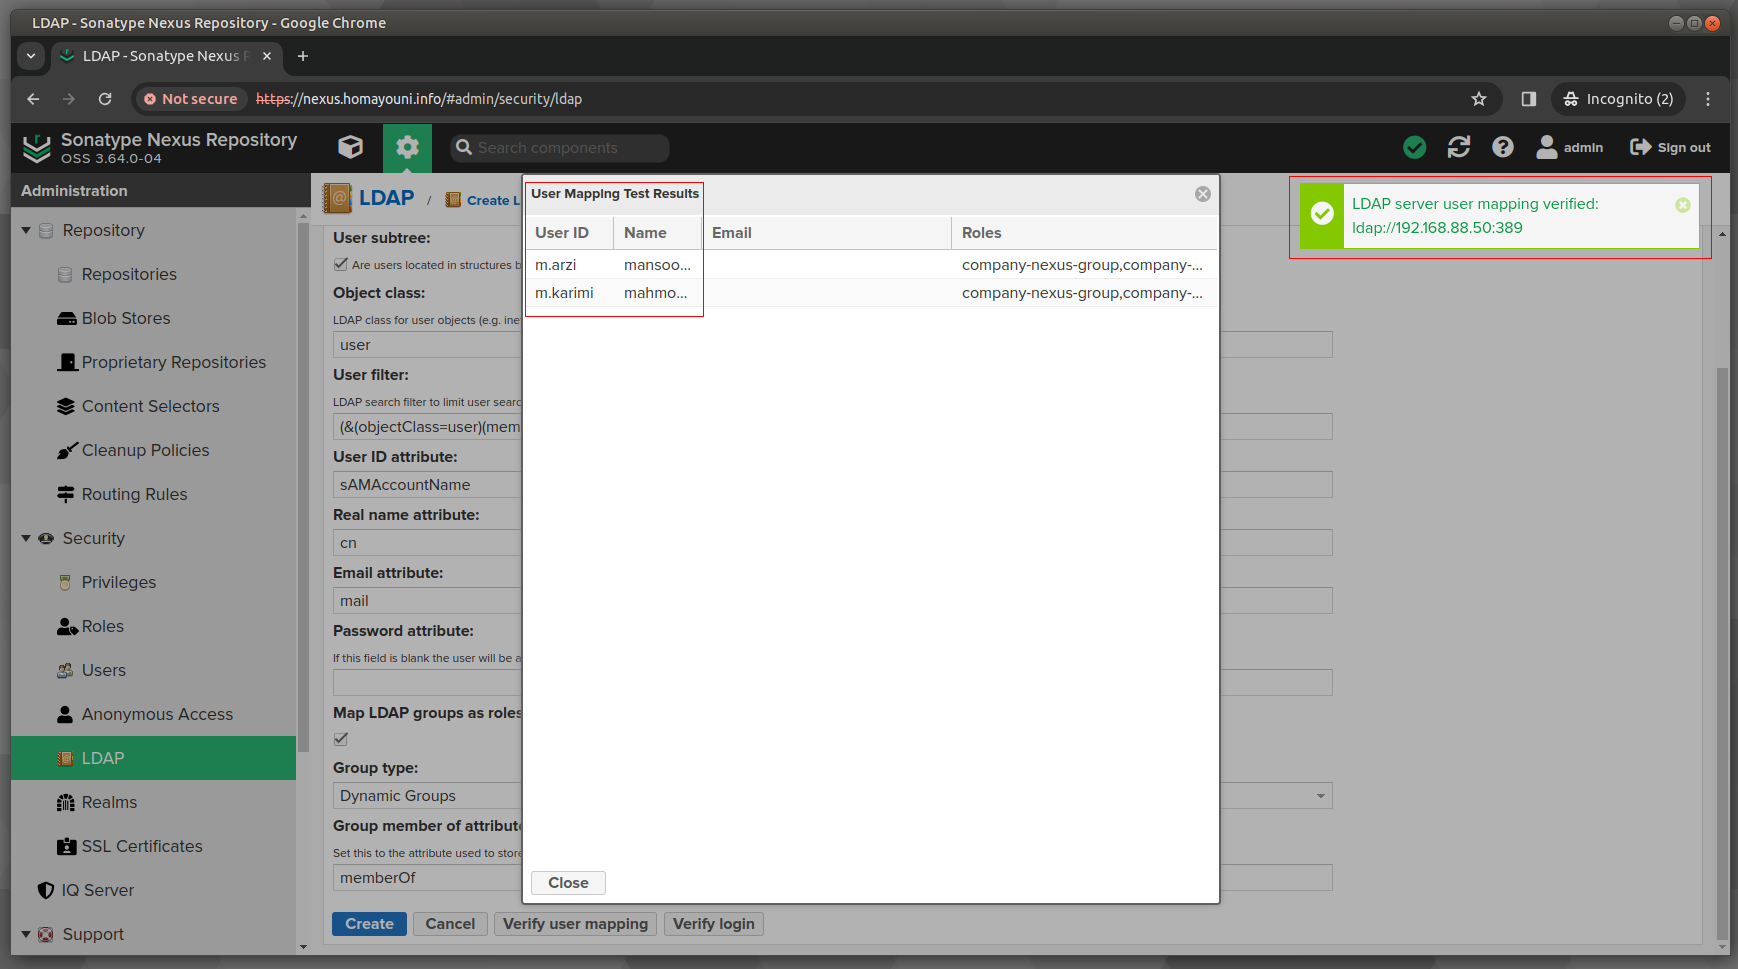The height and width of the screenshot is (969, 1738).
Task: Open a new Chrome tab
Action: click(x=303, y=56)
